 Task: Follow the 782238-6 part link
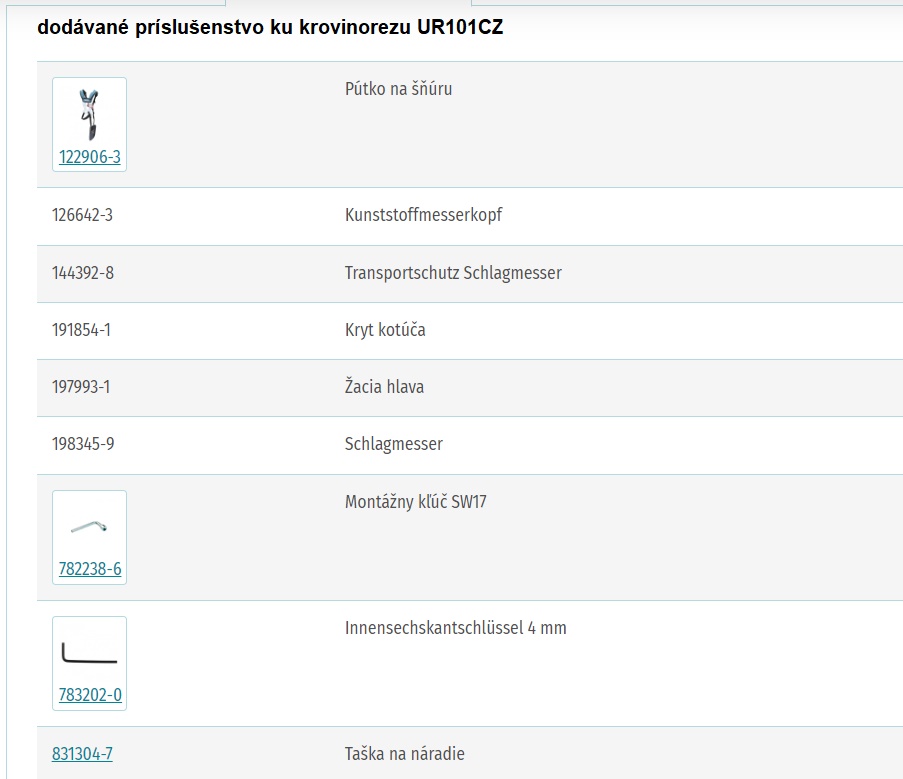[x=90, y=569]
